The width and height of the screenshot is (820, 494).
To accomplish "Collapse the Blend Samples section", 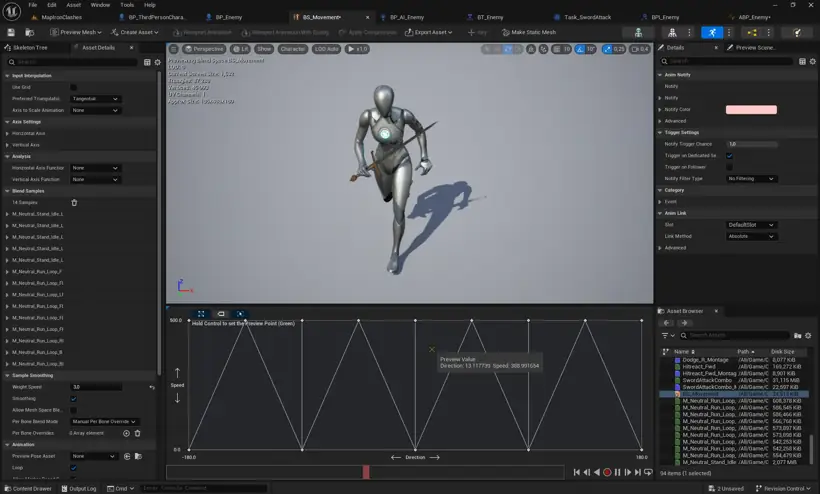I will coord(7,191).
